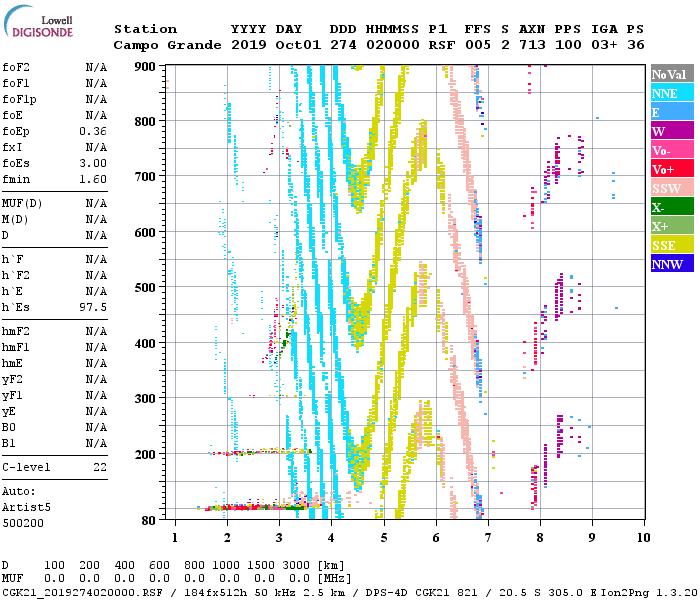The image size is (700, 600).
Task: Click the MUF(D) parameter label
Action: click(22, 204)
